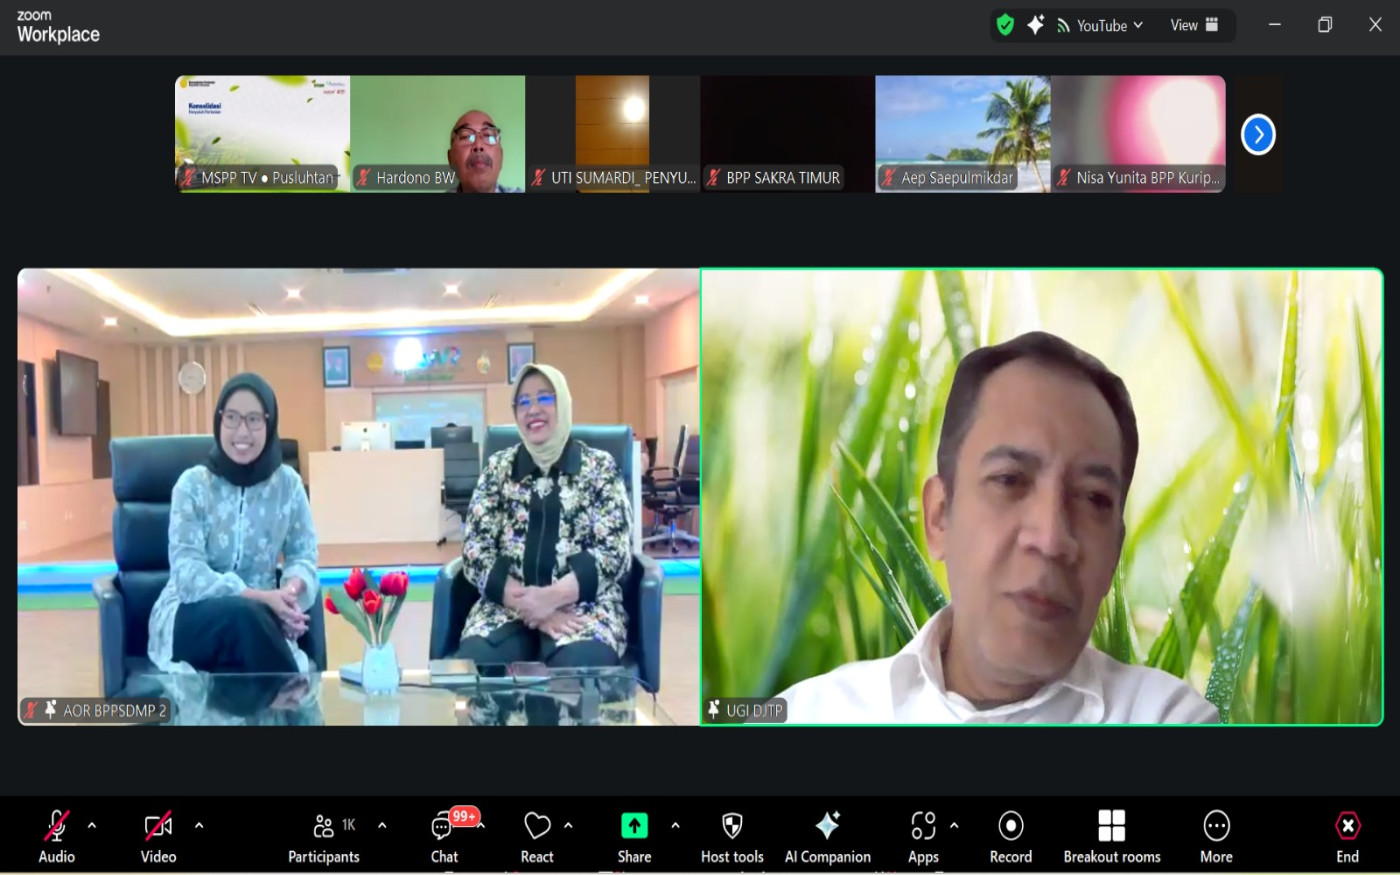
Task: Open Breakout rooms
Action: click(x=1111, y=836)
